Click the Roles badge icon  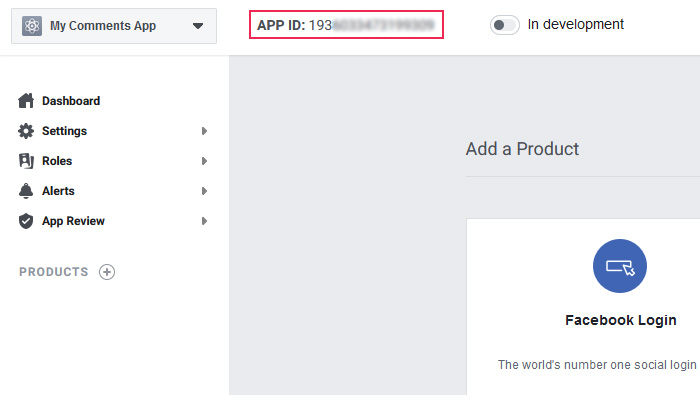coord(26,161)
